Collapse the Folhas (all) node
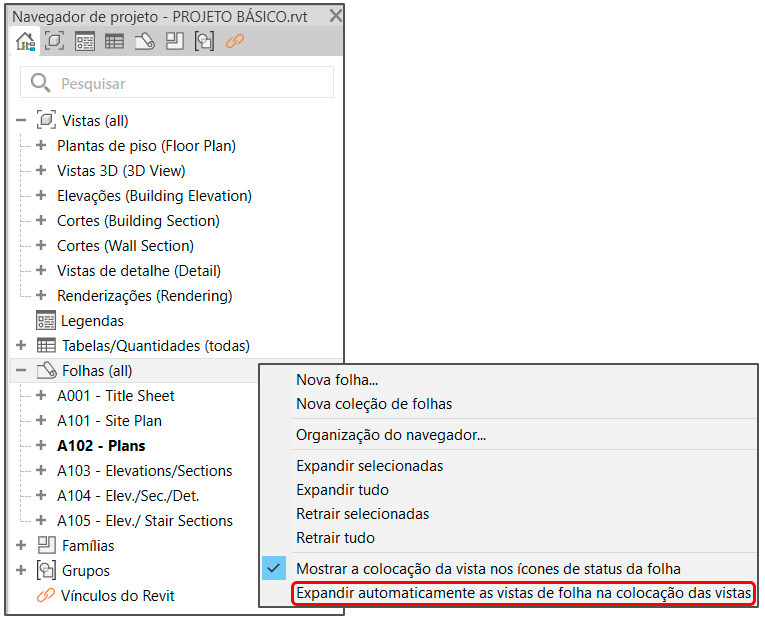This screenshot has height=622, width=765. pos(21,370)
